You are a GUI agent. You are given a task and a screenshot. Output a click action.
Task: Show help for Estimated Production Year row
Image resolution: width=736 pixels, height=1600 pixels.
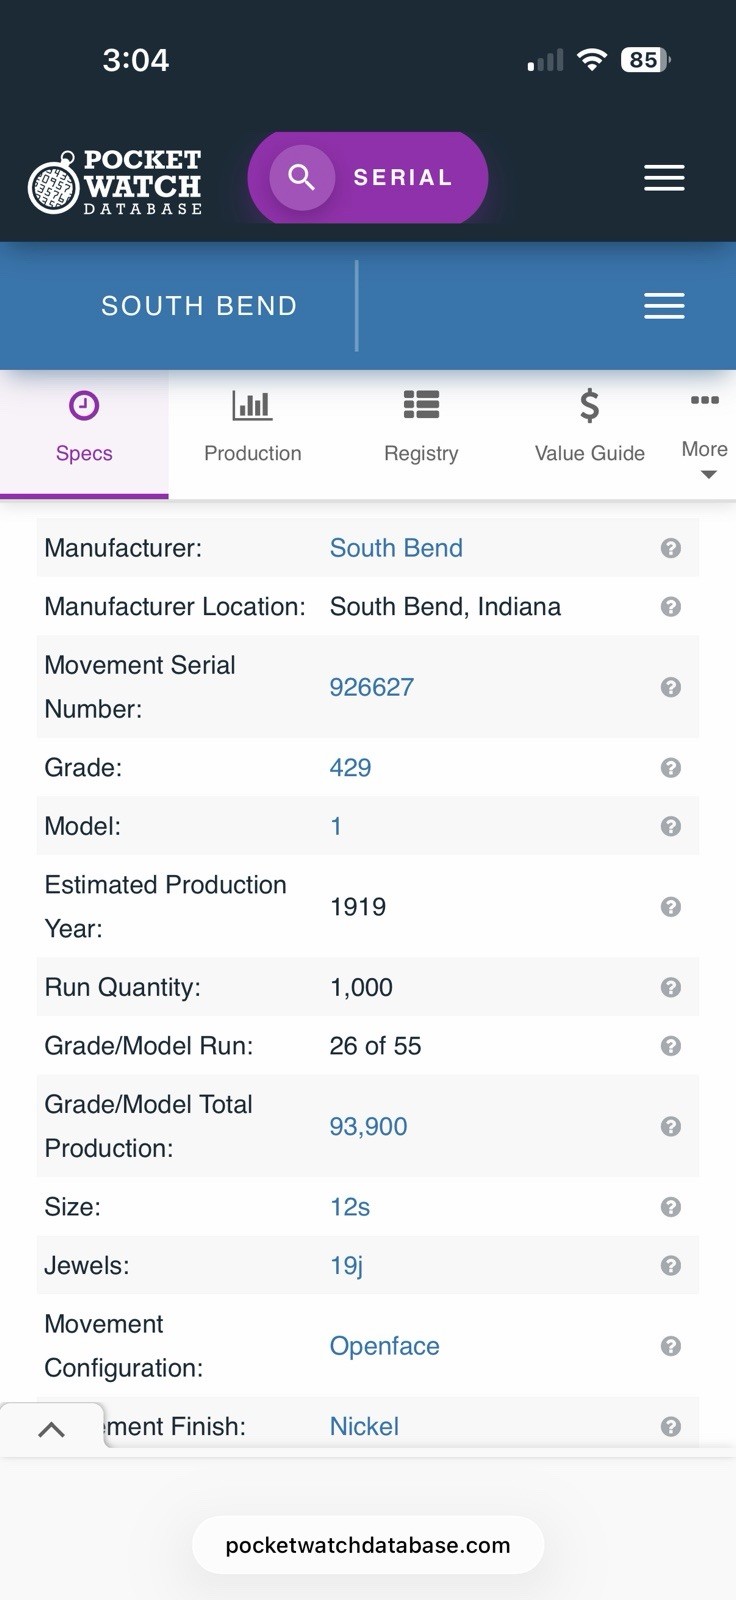pyautogui.click(x=671, y=907)
